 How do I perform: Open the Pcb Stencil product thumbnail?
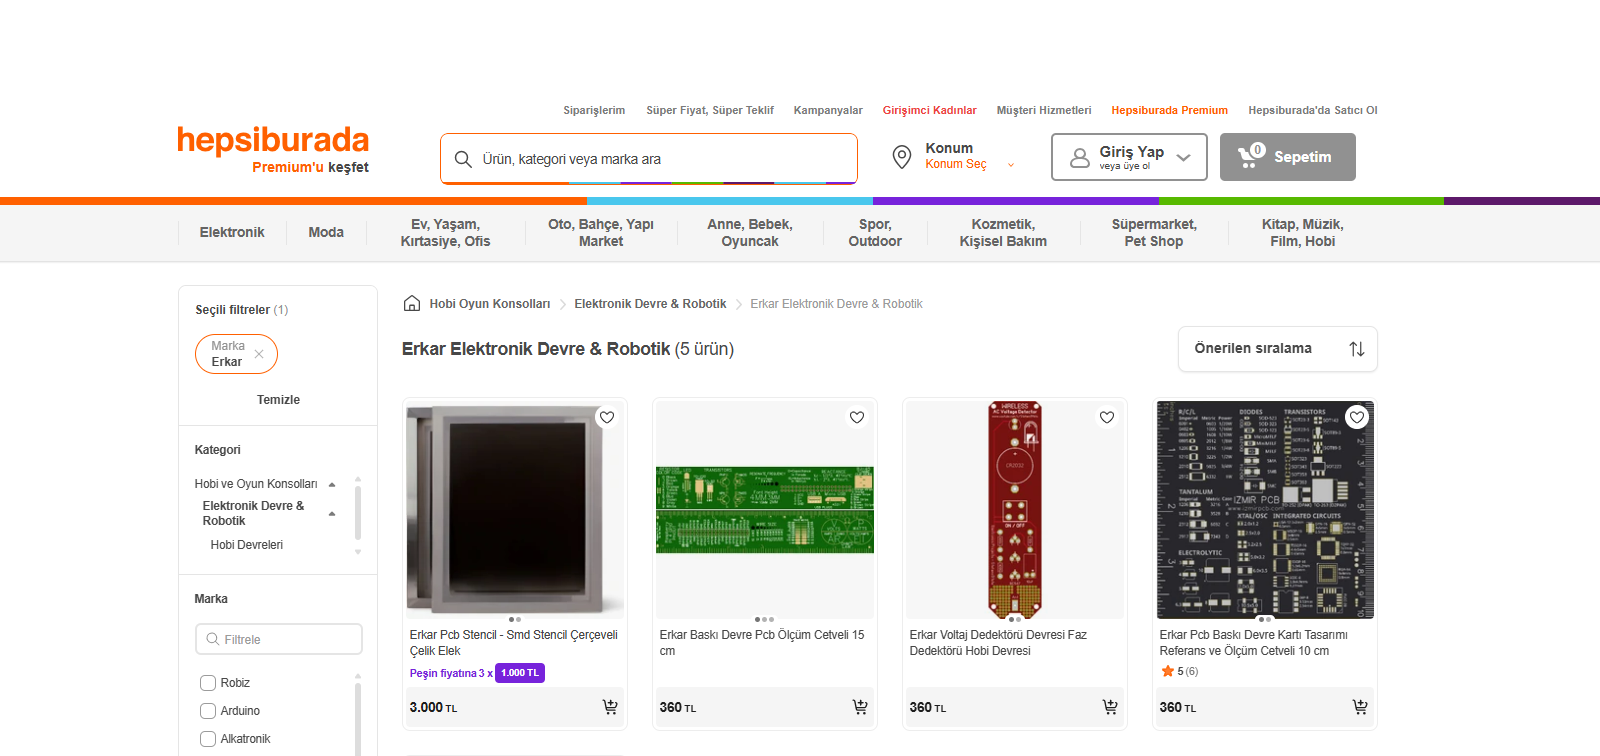point(515,510)
